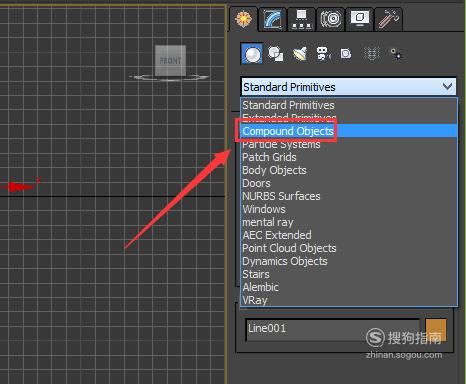Screen dimensions: 466x384
Task: Choose Particle Systems from the list
Action: click(x=349, y=144)
